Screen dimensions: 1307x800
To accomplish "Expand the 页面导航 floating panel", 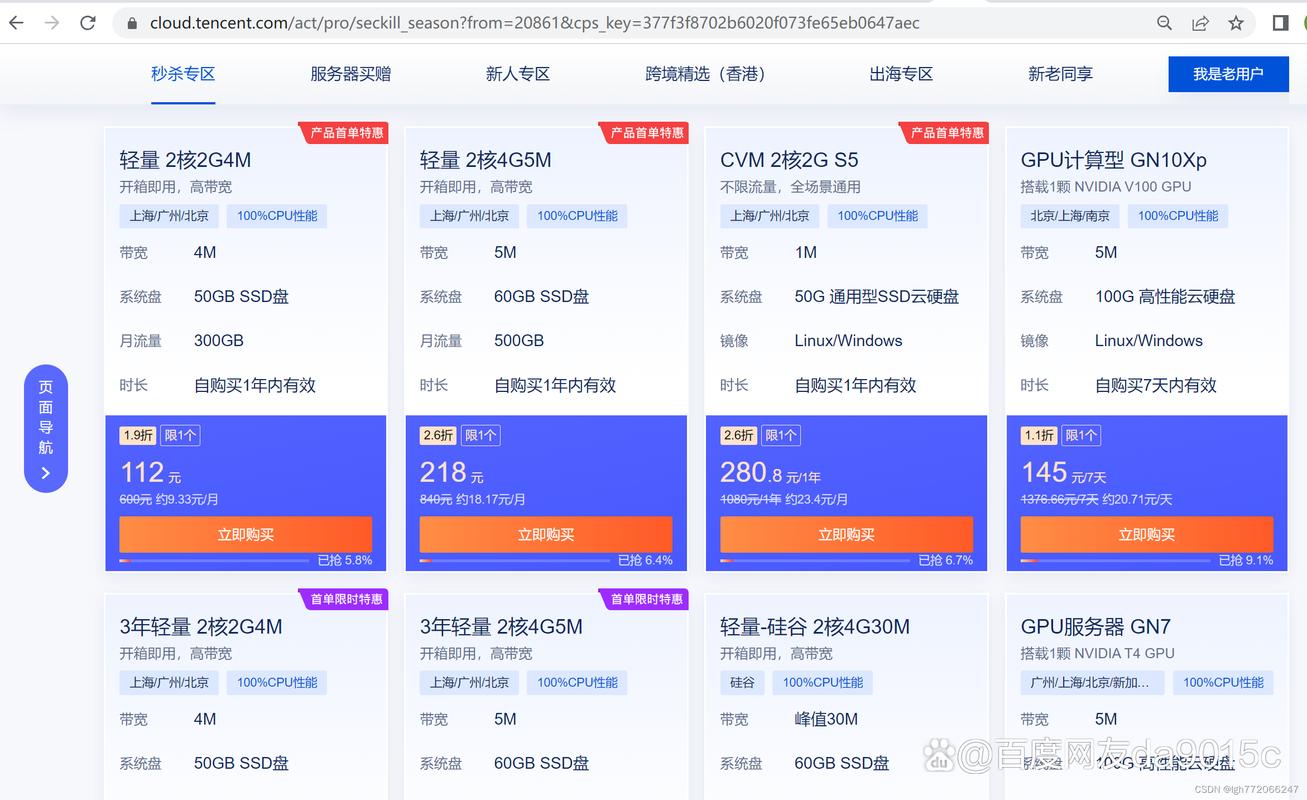I will (46, 429).
